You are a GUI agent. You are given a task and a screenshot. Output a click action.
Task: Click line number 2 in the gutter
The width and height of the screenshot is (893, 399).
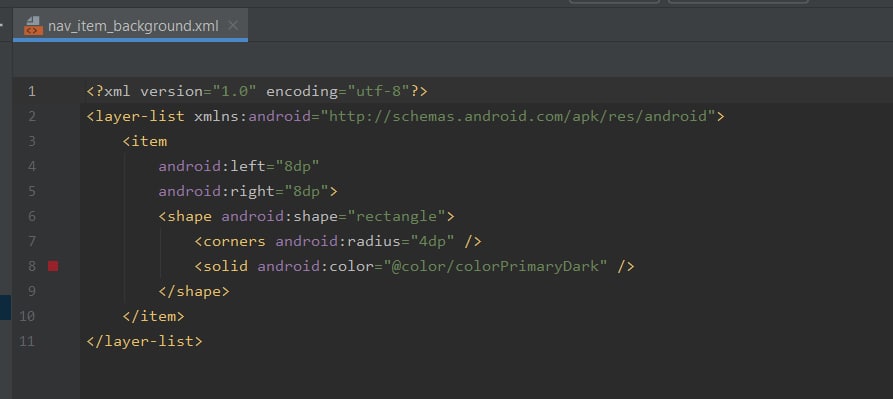click(31, 116)
